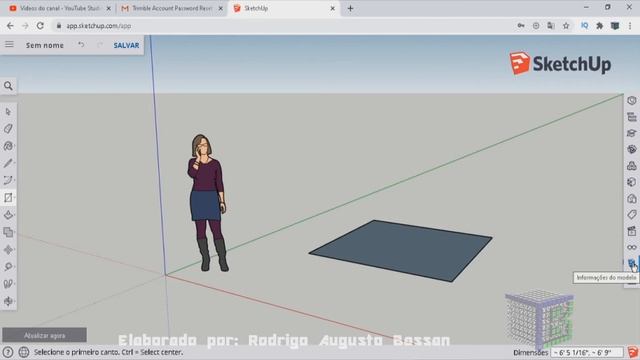The image size is (640, 360).
Task: Close the SketchUp browser tab
Action: 333,8
